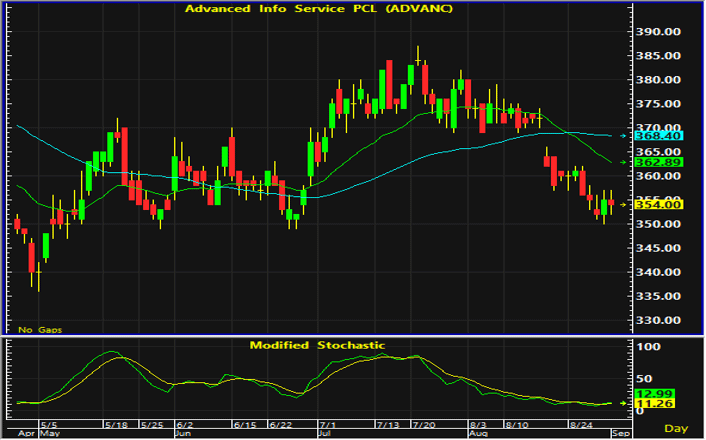This screenshot has width=706, height=440.
Task: Click the yellow 354.00 last price tag
Action: pyautogui.click(x=658, y=205)
